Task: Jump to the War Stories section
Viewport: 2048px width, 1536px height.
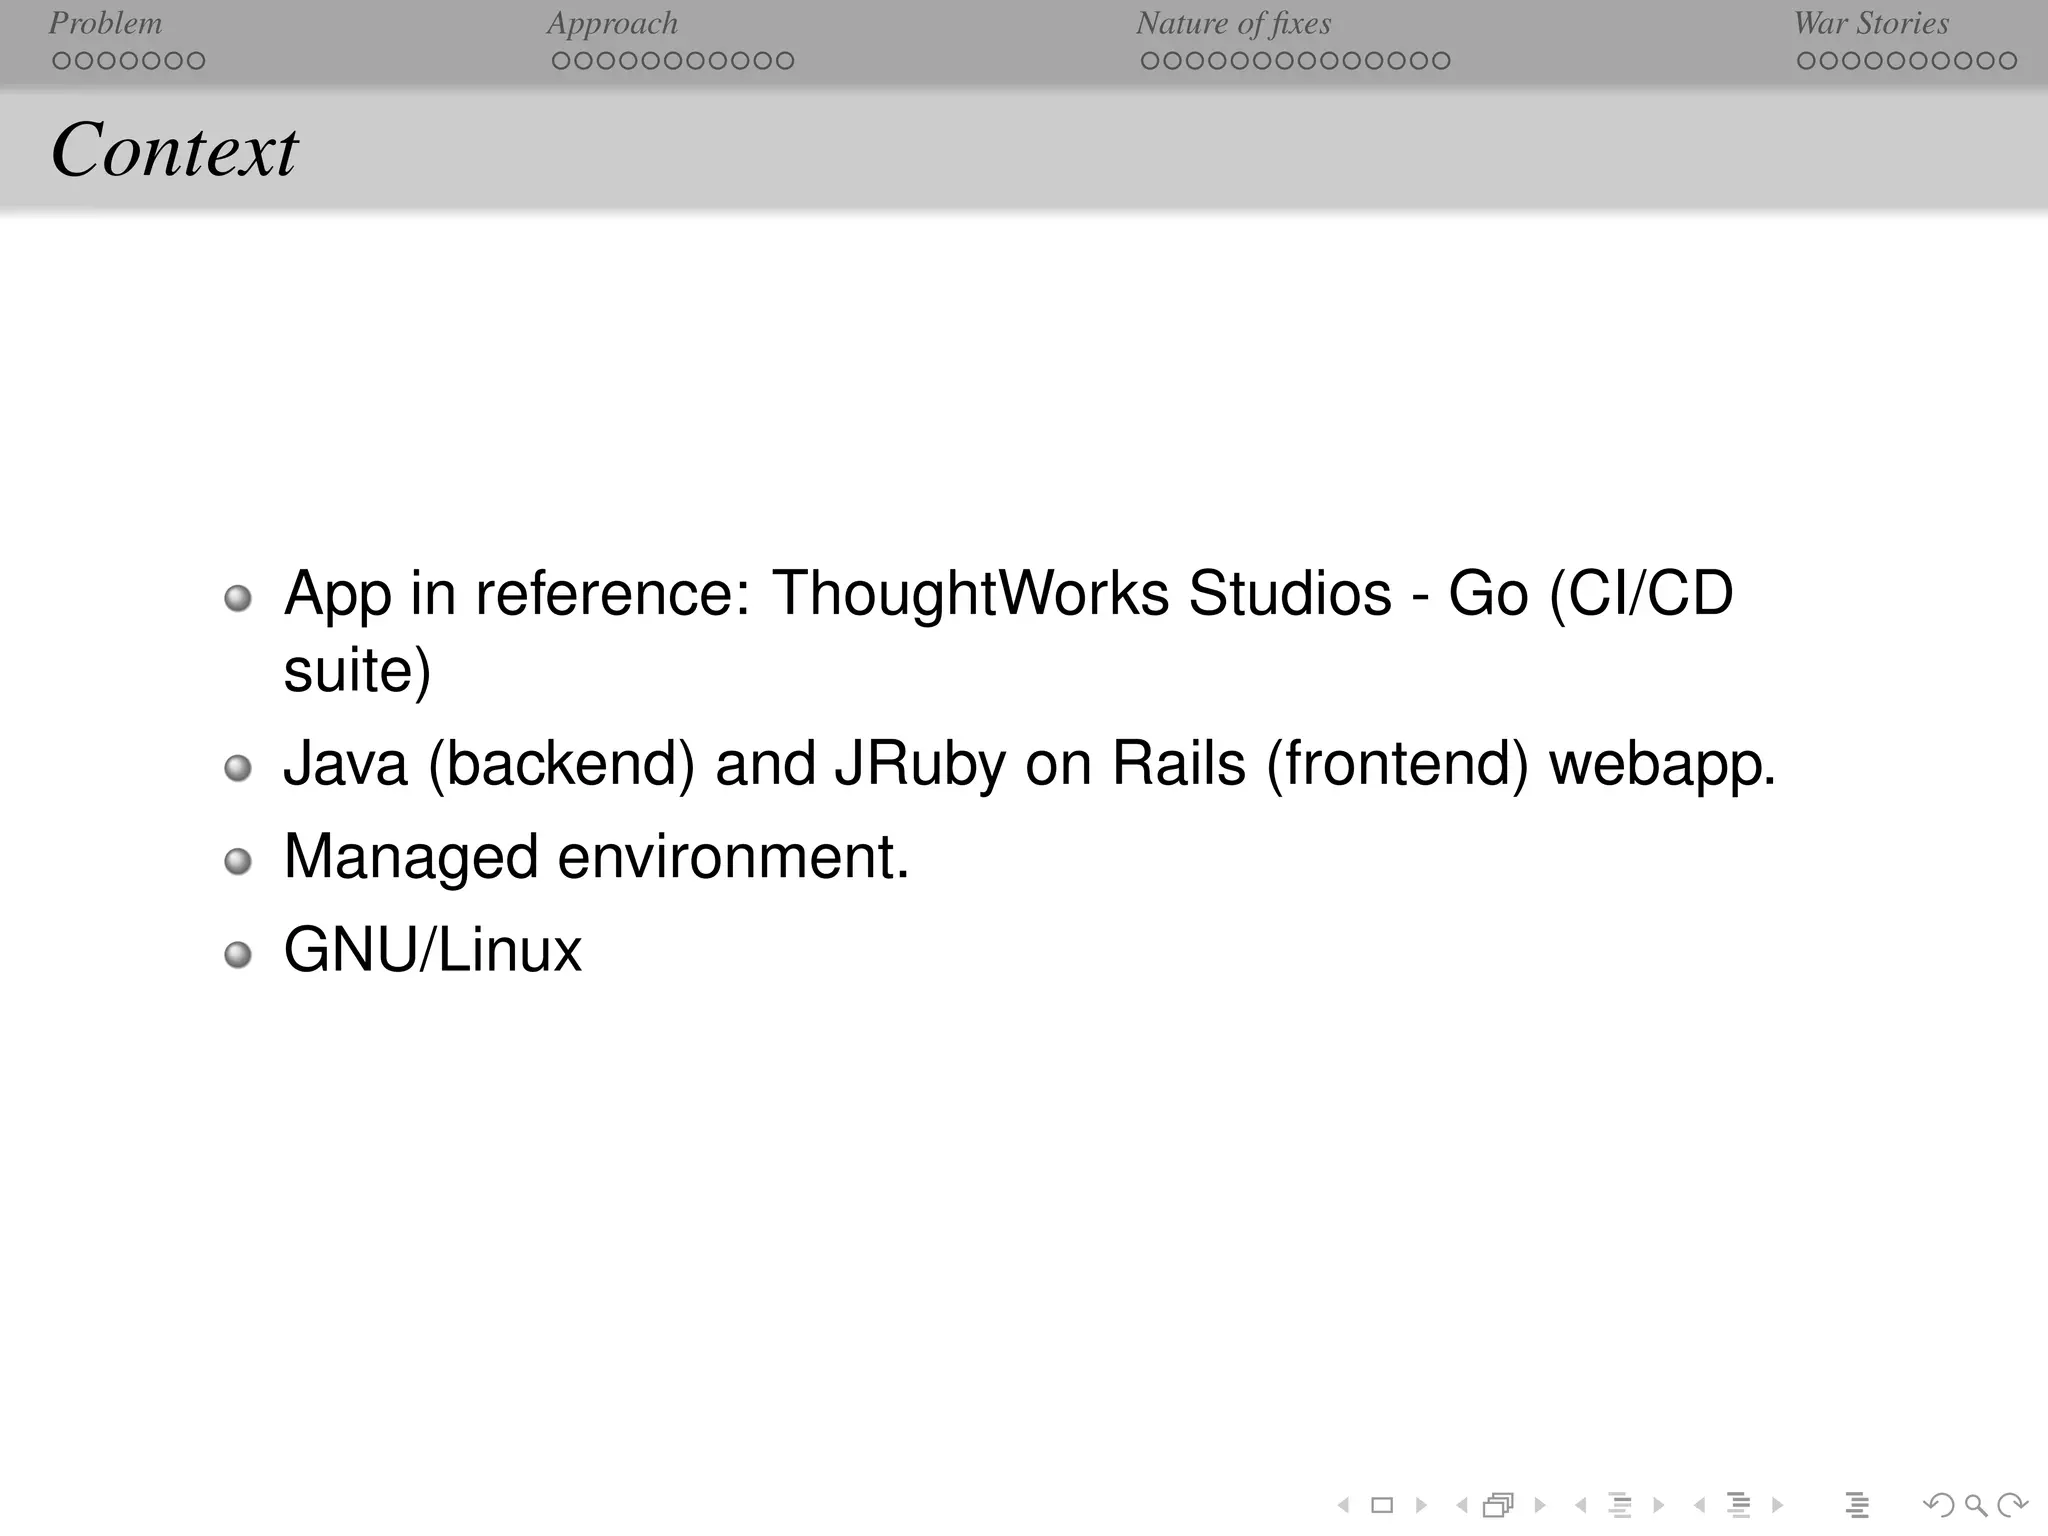Action: [1871, 23]
